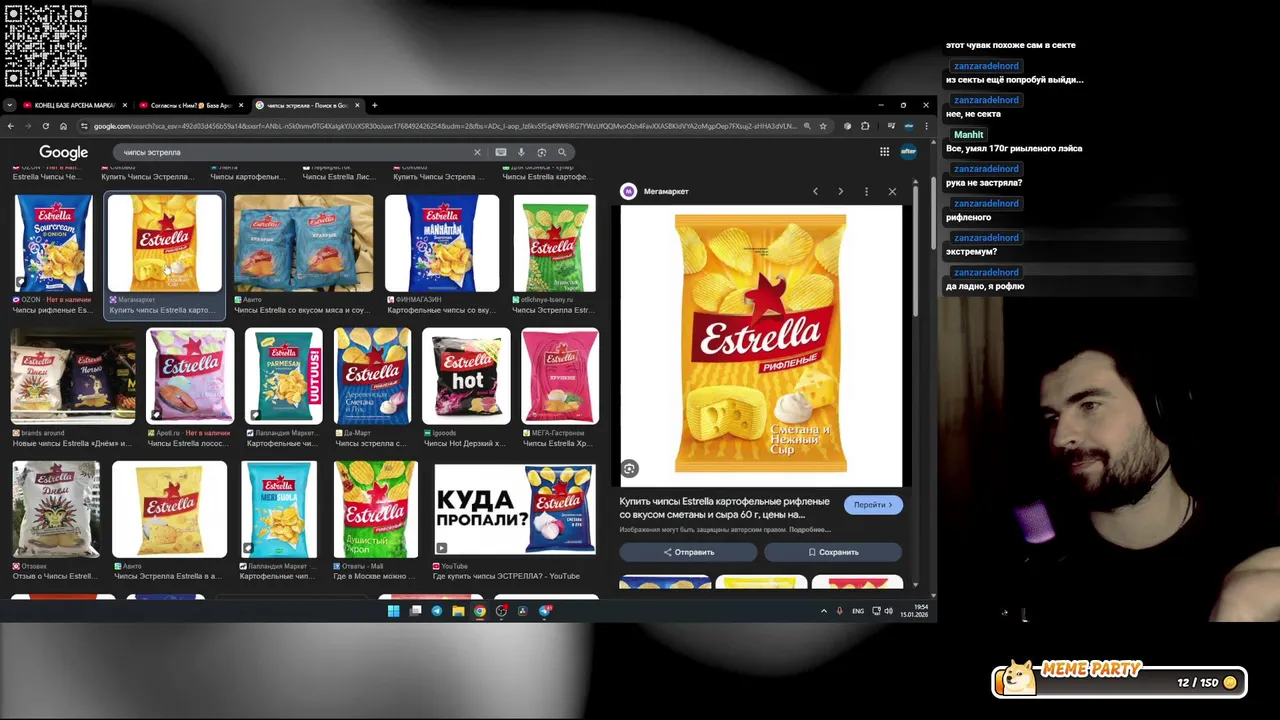Open Windows Start menu

tap(393, 611)
